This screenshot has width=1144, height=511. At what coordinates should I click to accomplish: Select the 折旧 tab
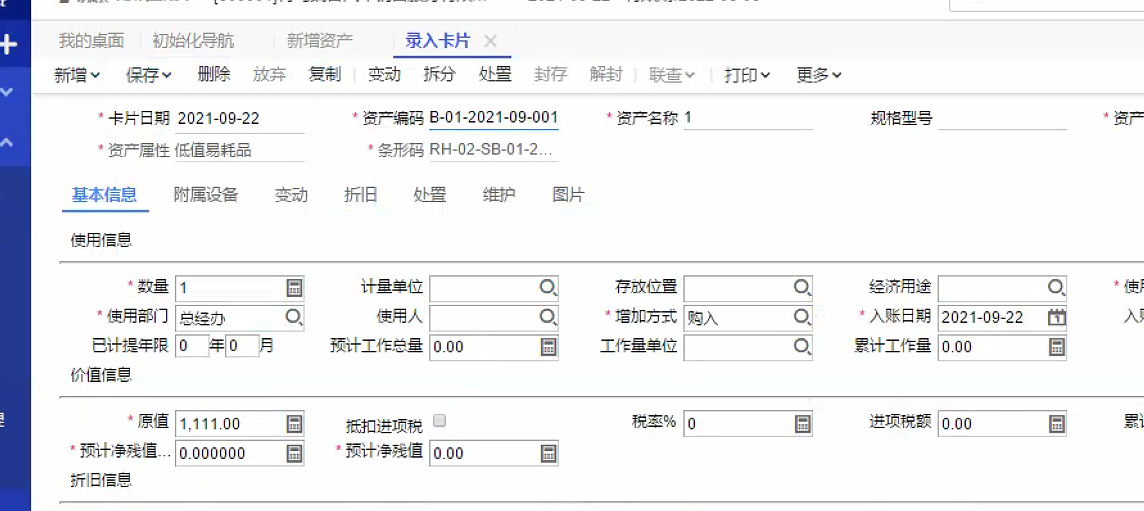(360, 195)
